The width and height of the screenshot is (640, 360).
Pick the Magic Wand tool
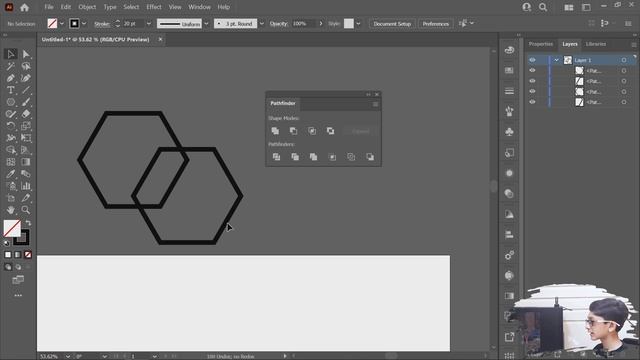[x=11, y=66]
